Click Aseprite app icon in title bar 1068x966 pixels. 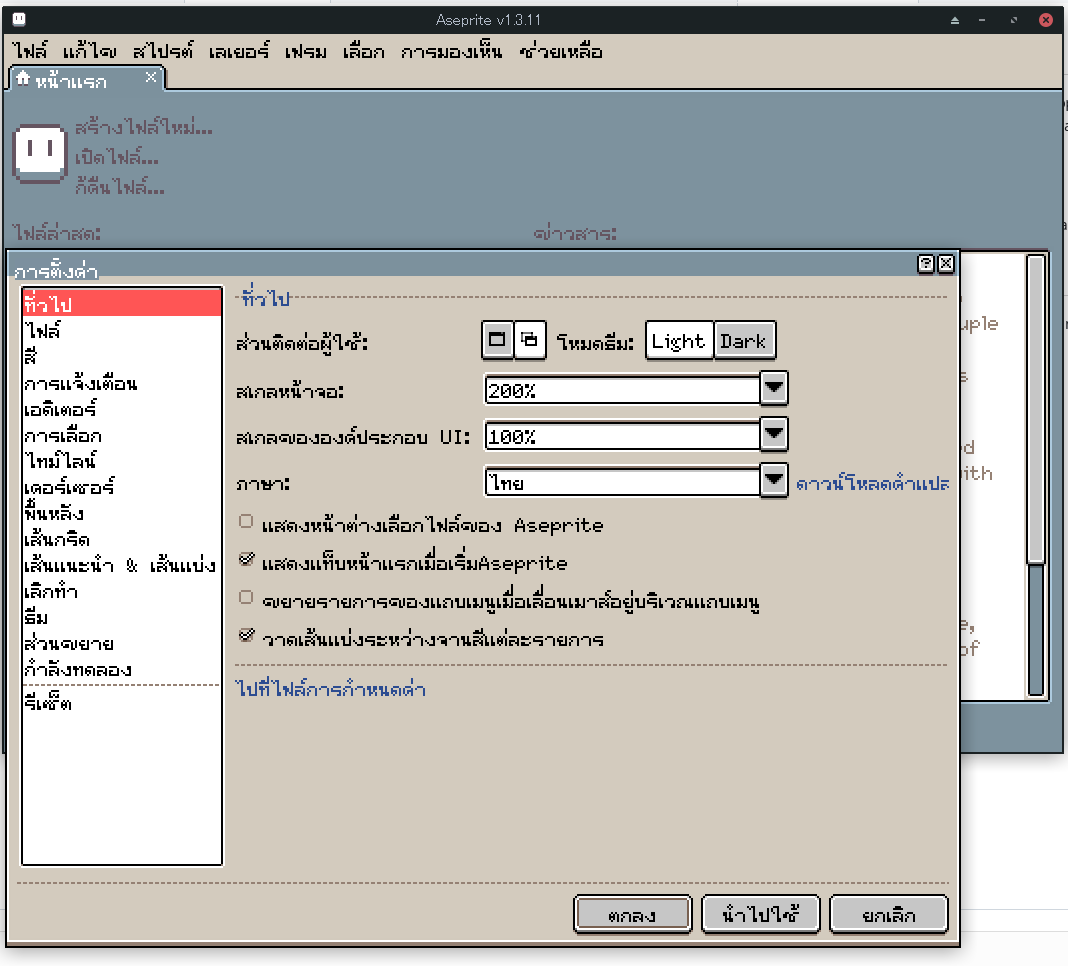[x=19, y=19]
